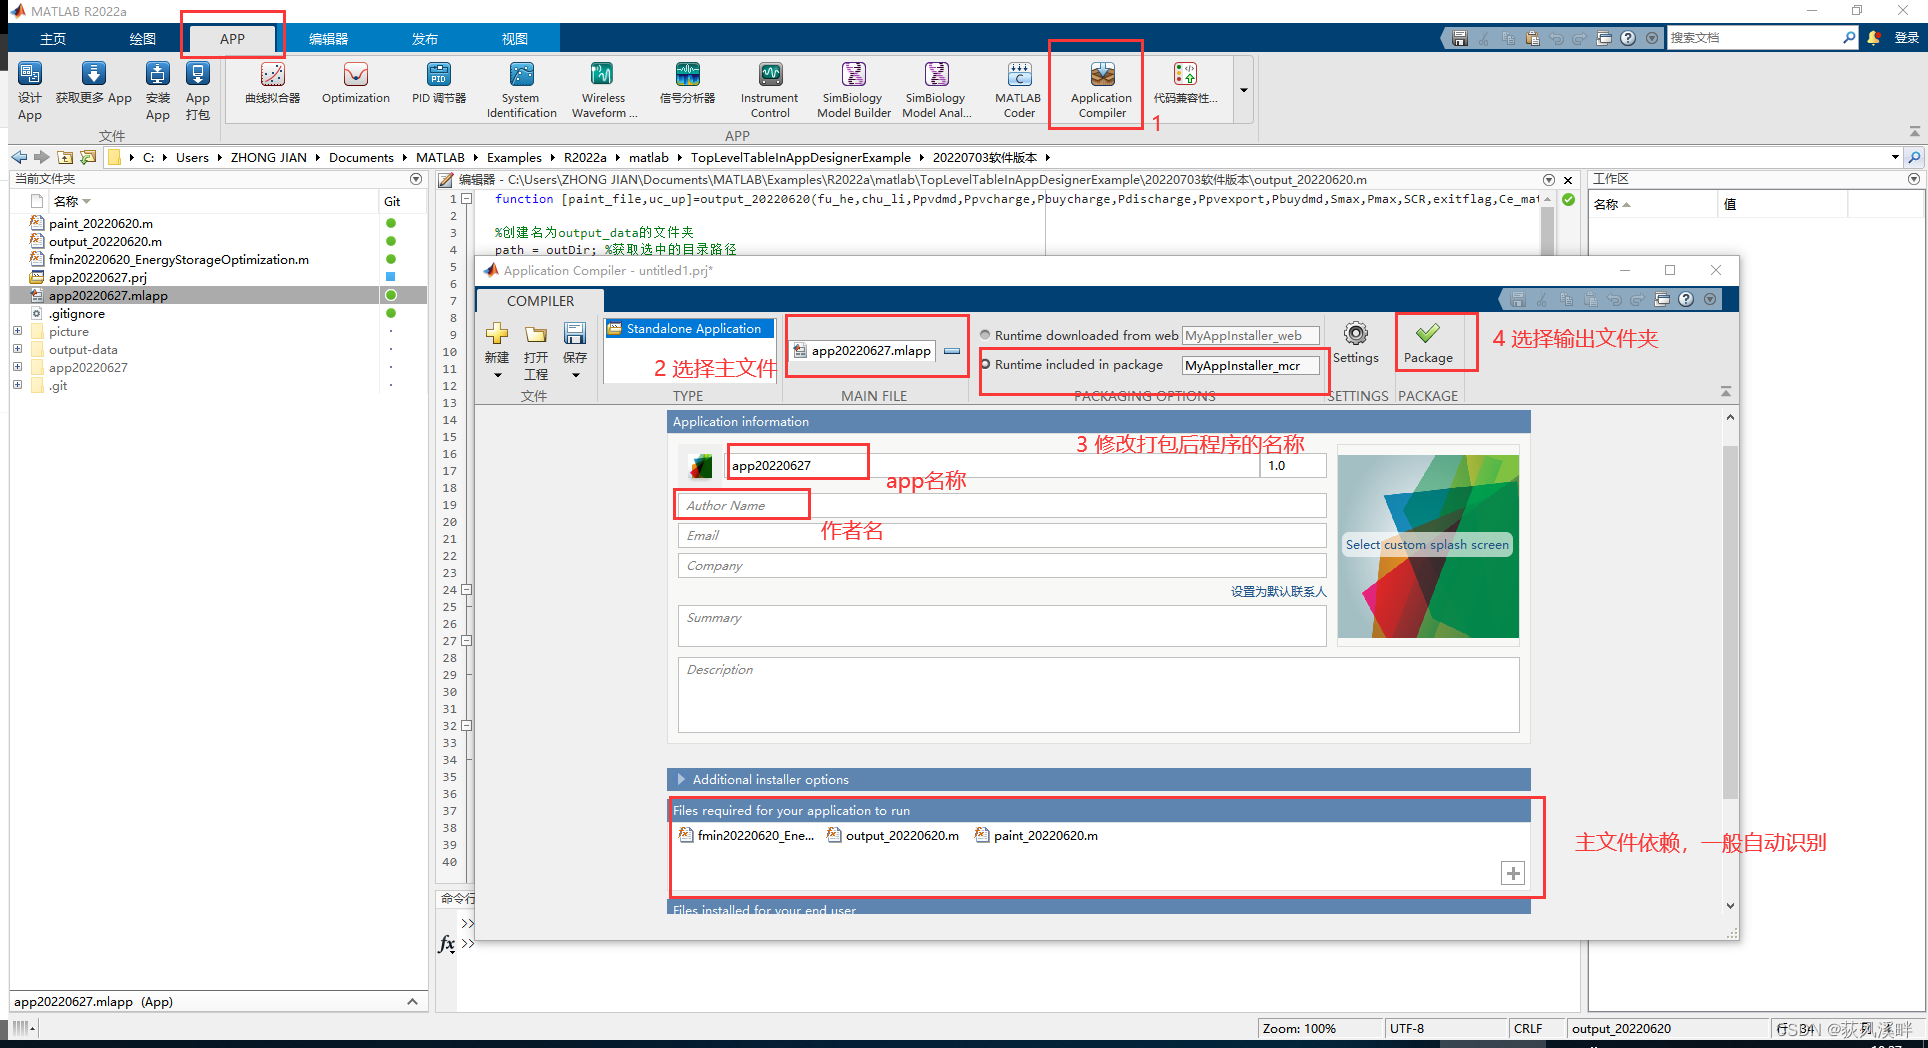Viewport: 1928px width, 1048px height.
Task: Open the New dropdown arrow in Compiler
Action: pos(497,376)
